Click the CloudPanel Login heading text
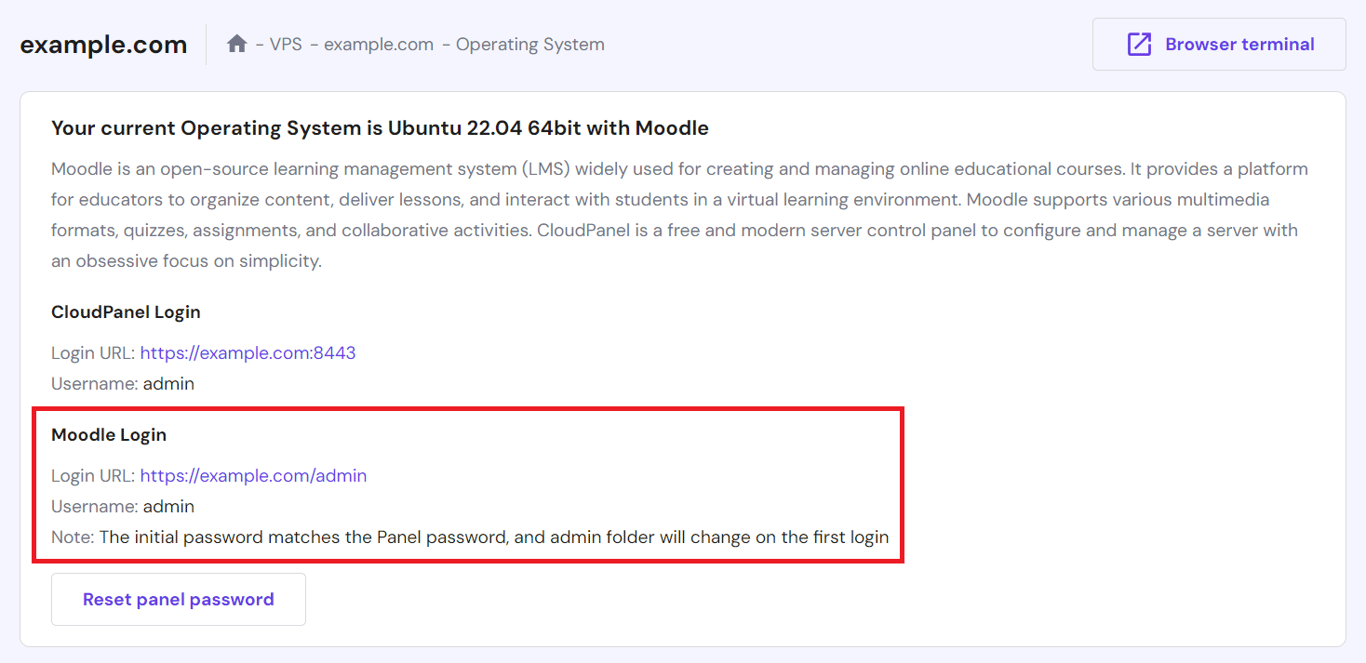Viewport: 1366px width, 663px height. (125, 311)
